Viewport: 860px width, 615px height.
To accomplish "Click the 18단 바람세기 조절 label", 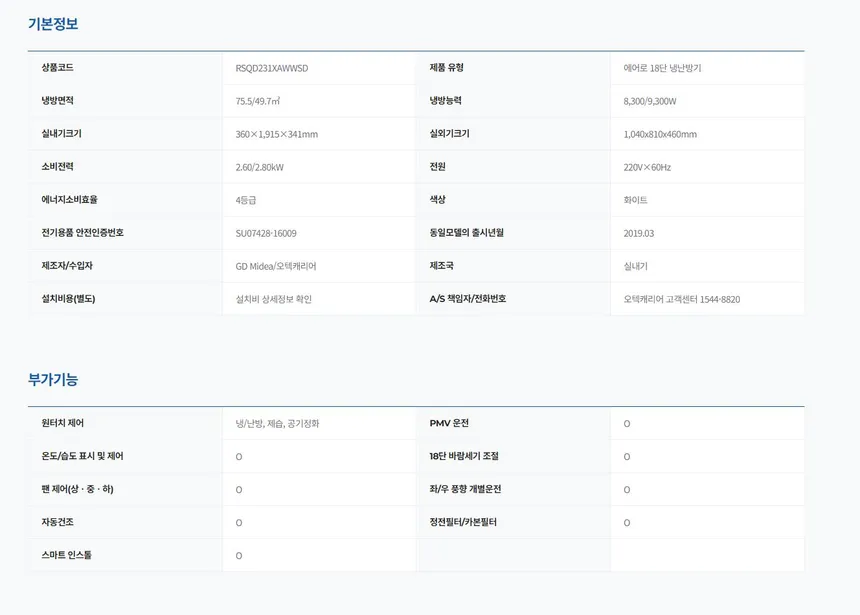I will 464,456.
